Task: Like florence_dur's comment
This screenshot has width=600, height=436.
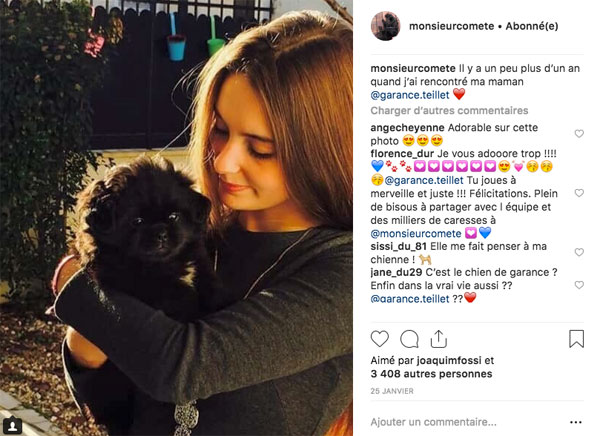Action: (579, 193)
